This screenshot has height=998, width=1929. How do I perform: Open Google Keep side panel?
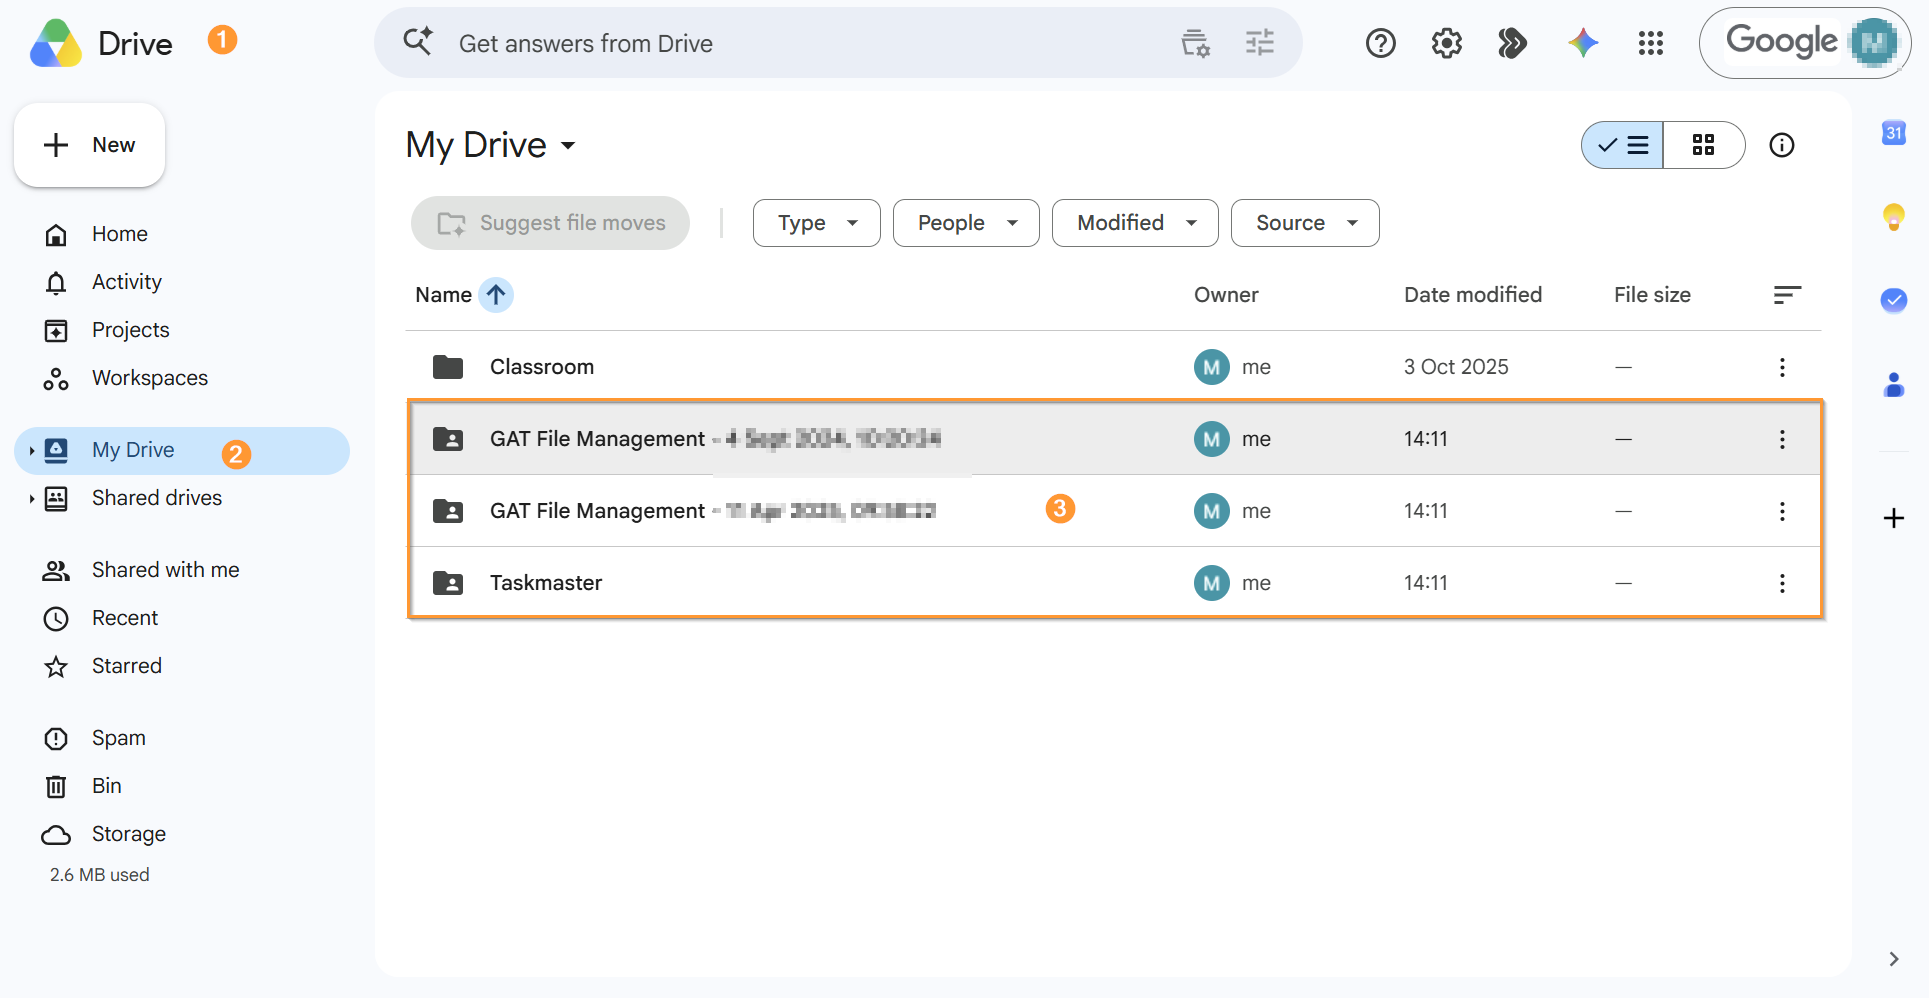(x=1893, y=216)
